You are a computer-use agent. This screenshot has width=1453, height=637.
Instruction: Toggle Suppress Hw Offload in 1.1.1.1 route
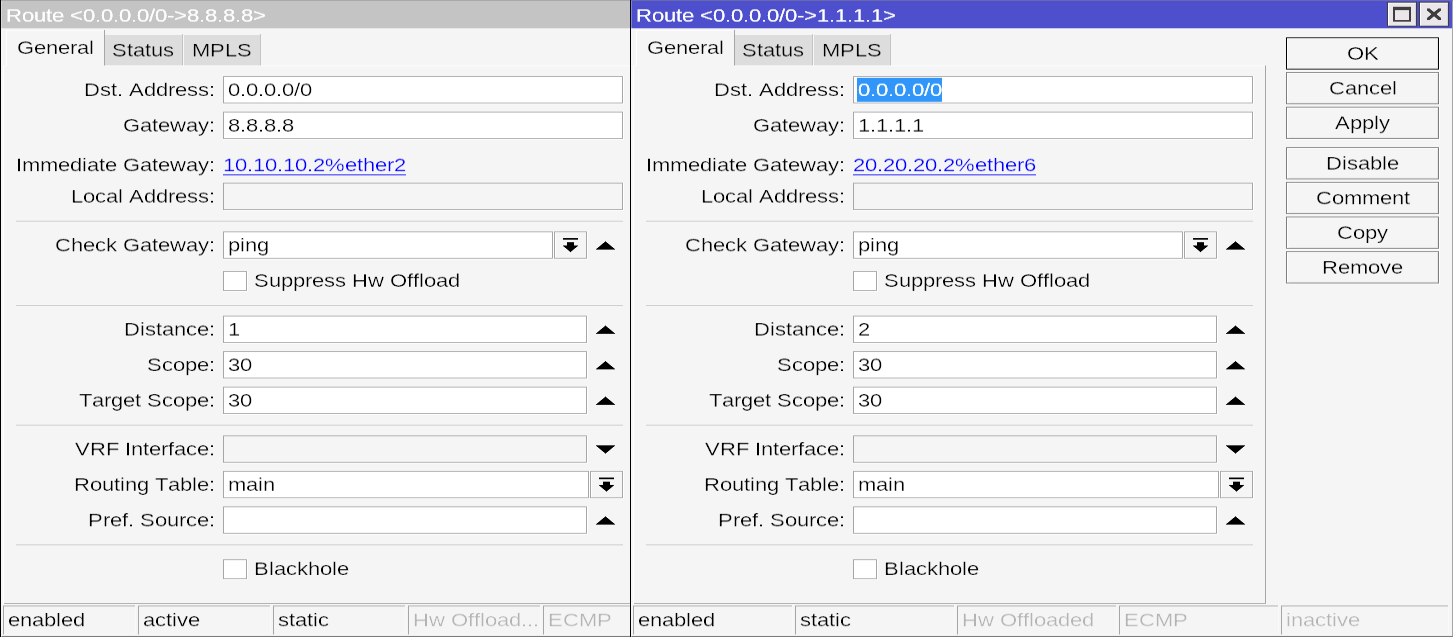click(865, 281)
